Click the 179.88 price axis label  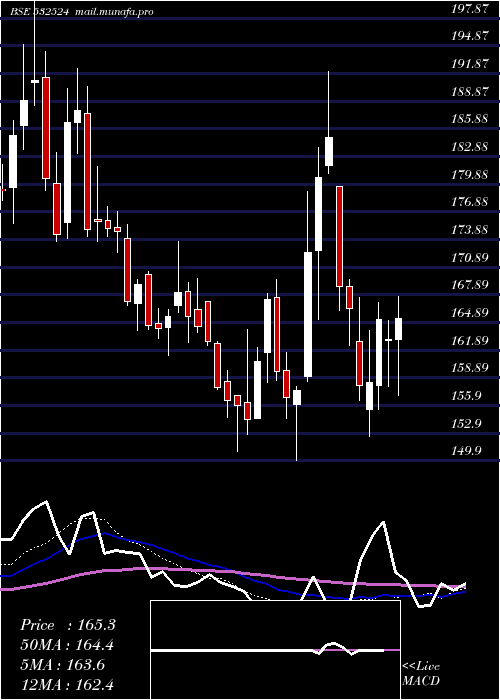(x=469, y=175)
